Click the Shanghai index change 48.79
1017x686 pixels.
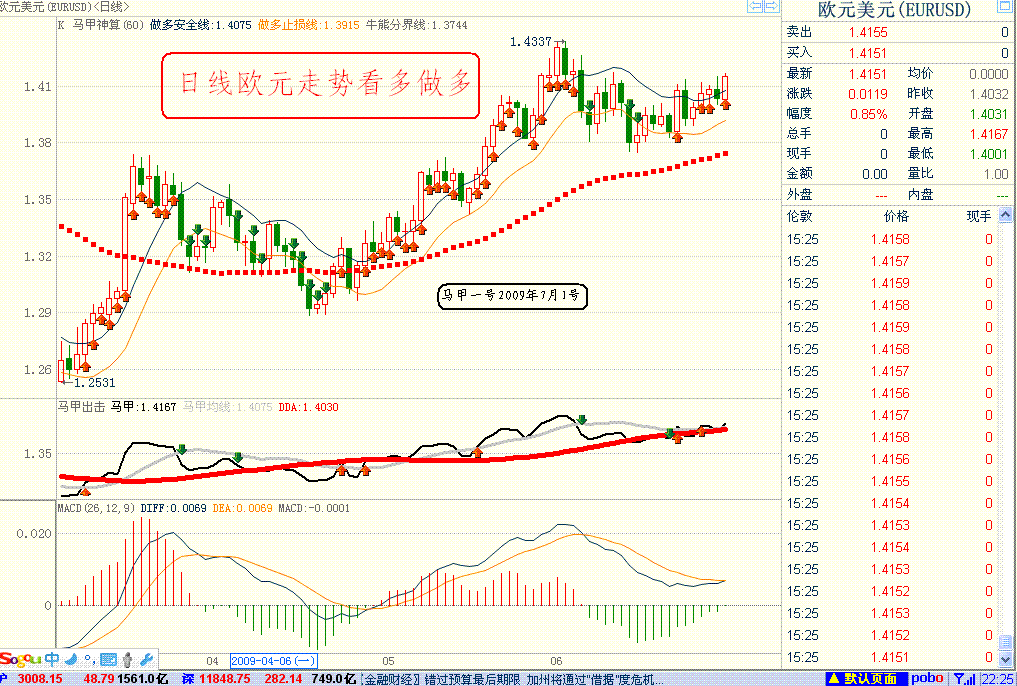(97, 679)
